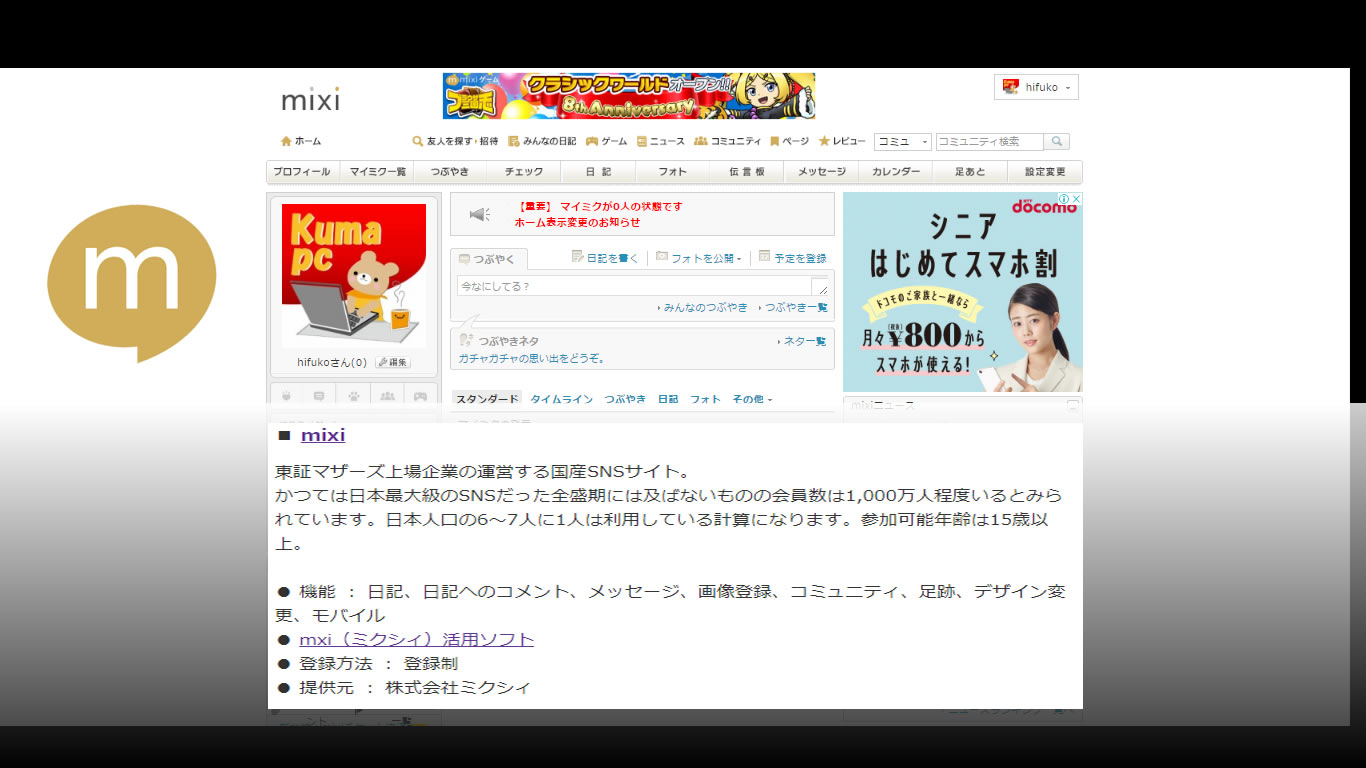This screenshot has width=1366, height=768.
Task: Select the カレンダー menu tab
Action: click(x=896, y=172)
